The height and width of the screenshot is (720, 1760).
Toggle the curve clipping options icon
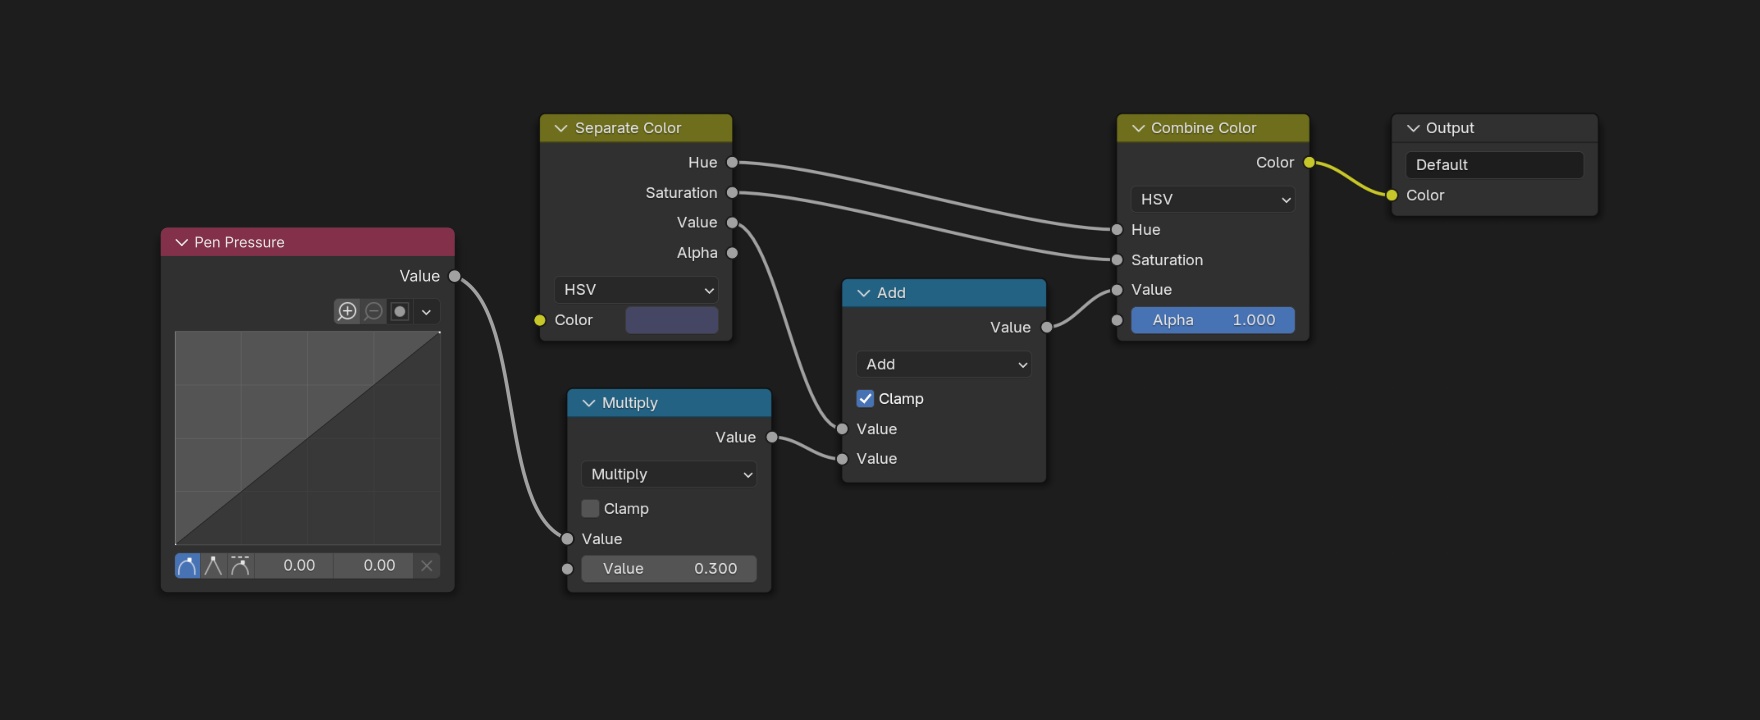400,311
